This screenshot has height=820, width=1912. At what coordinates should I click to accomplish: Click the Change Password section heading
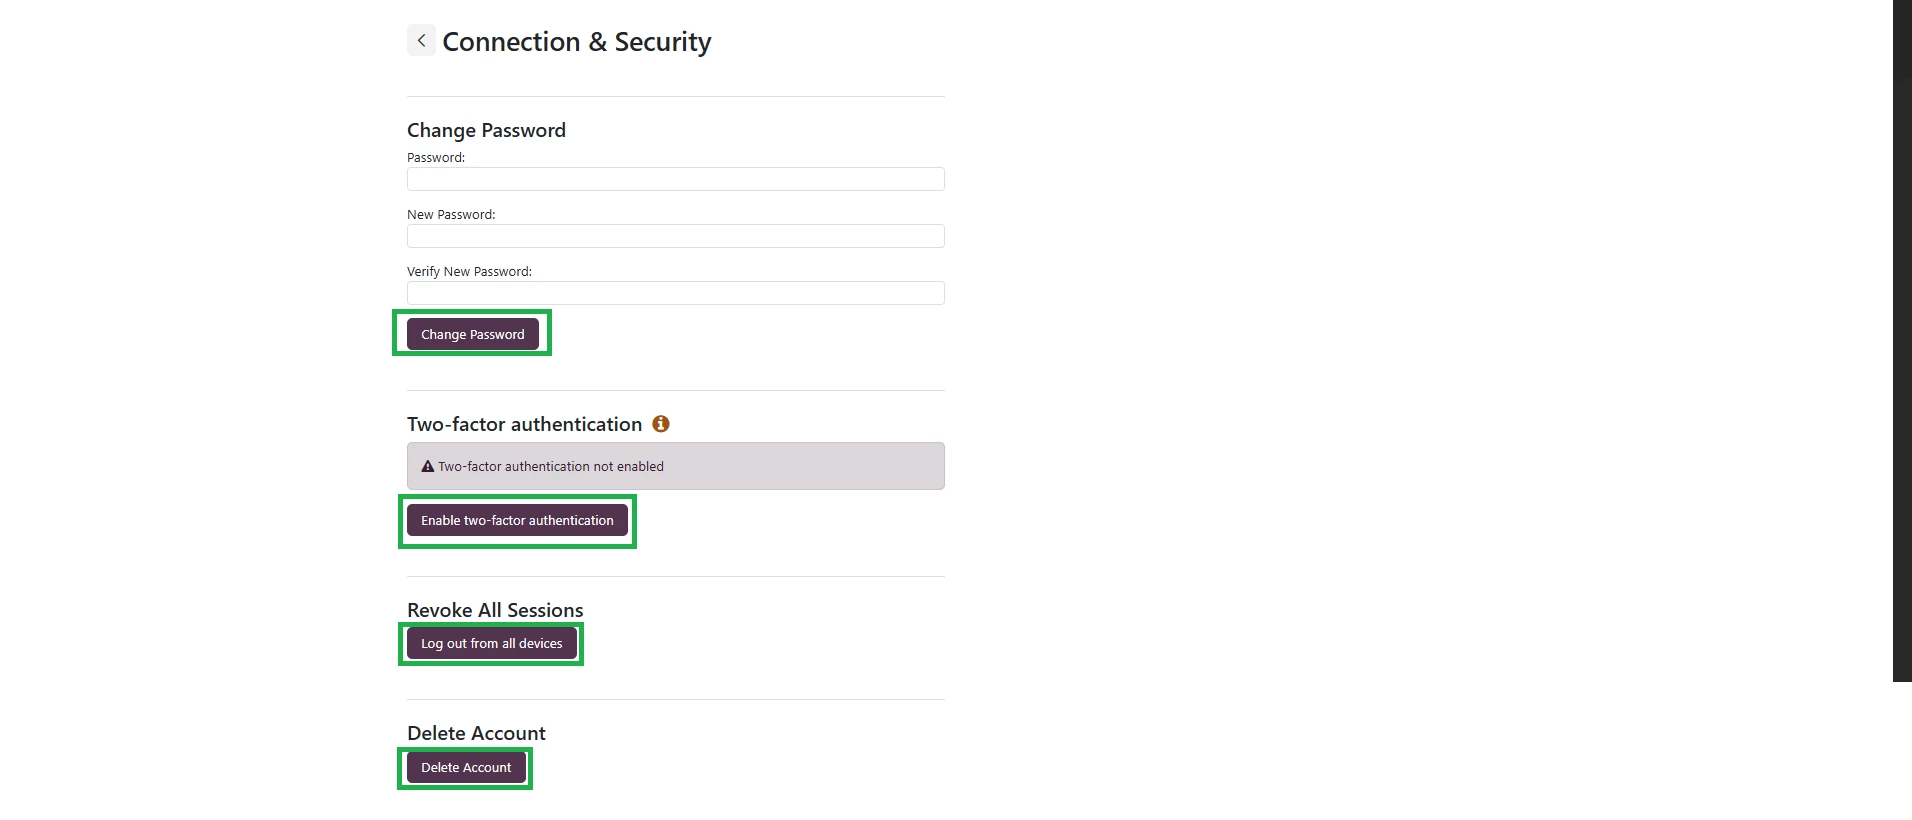coord(486,131)
